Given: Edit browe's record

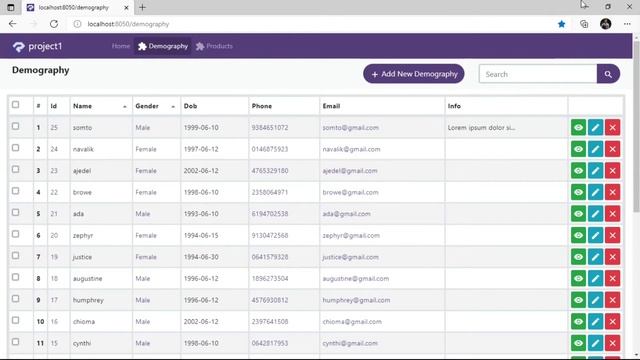Looking at the screenshot, I should (x=596, y=192).
